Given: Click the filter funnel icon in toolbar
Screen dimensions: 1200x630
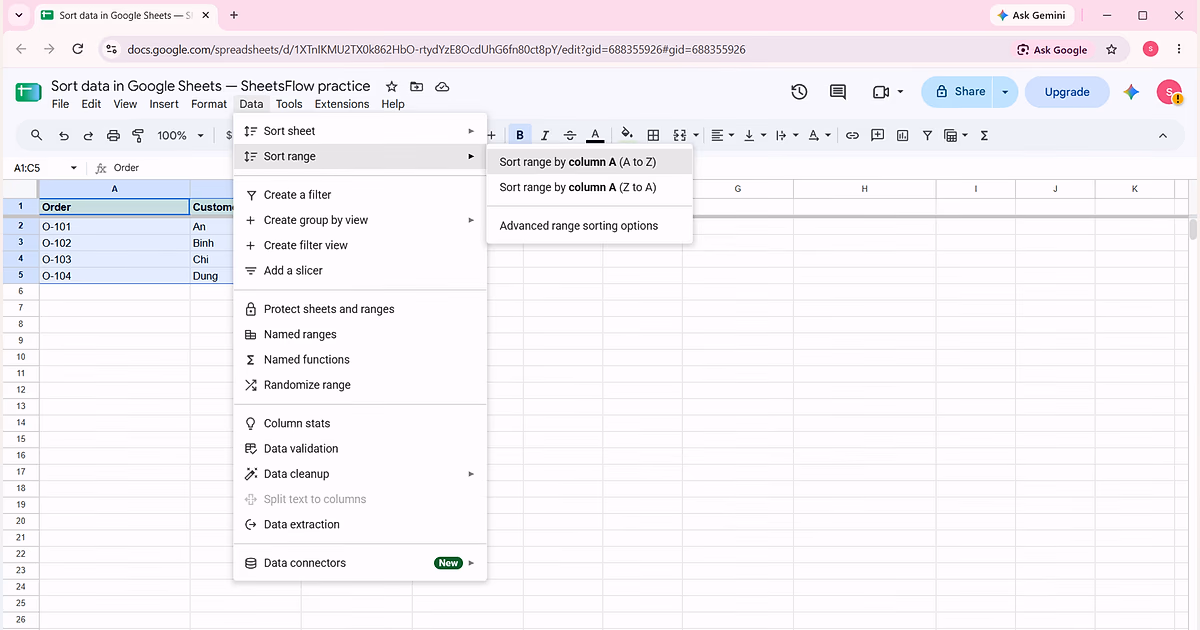Looking at the screenshot, I should point(927,135).
